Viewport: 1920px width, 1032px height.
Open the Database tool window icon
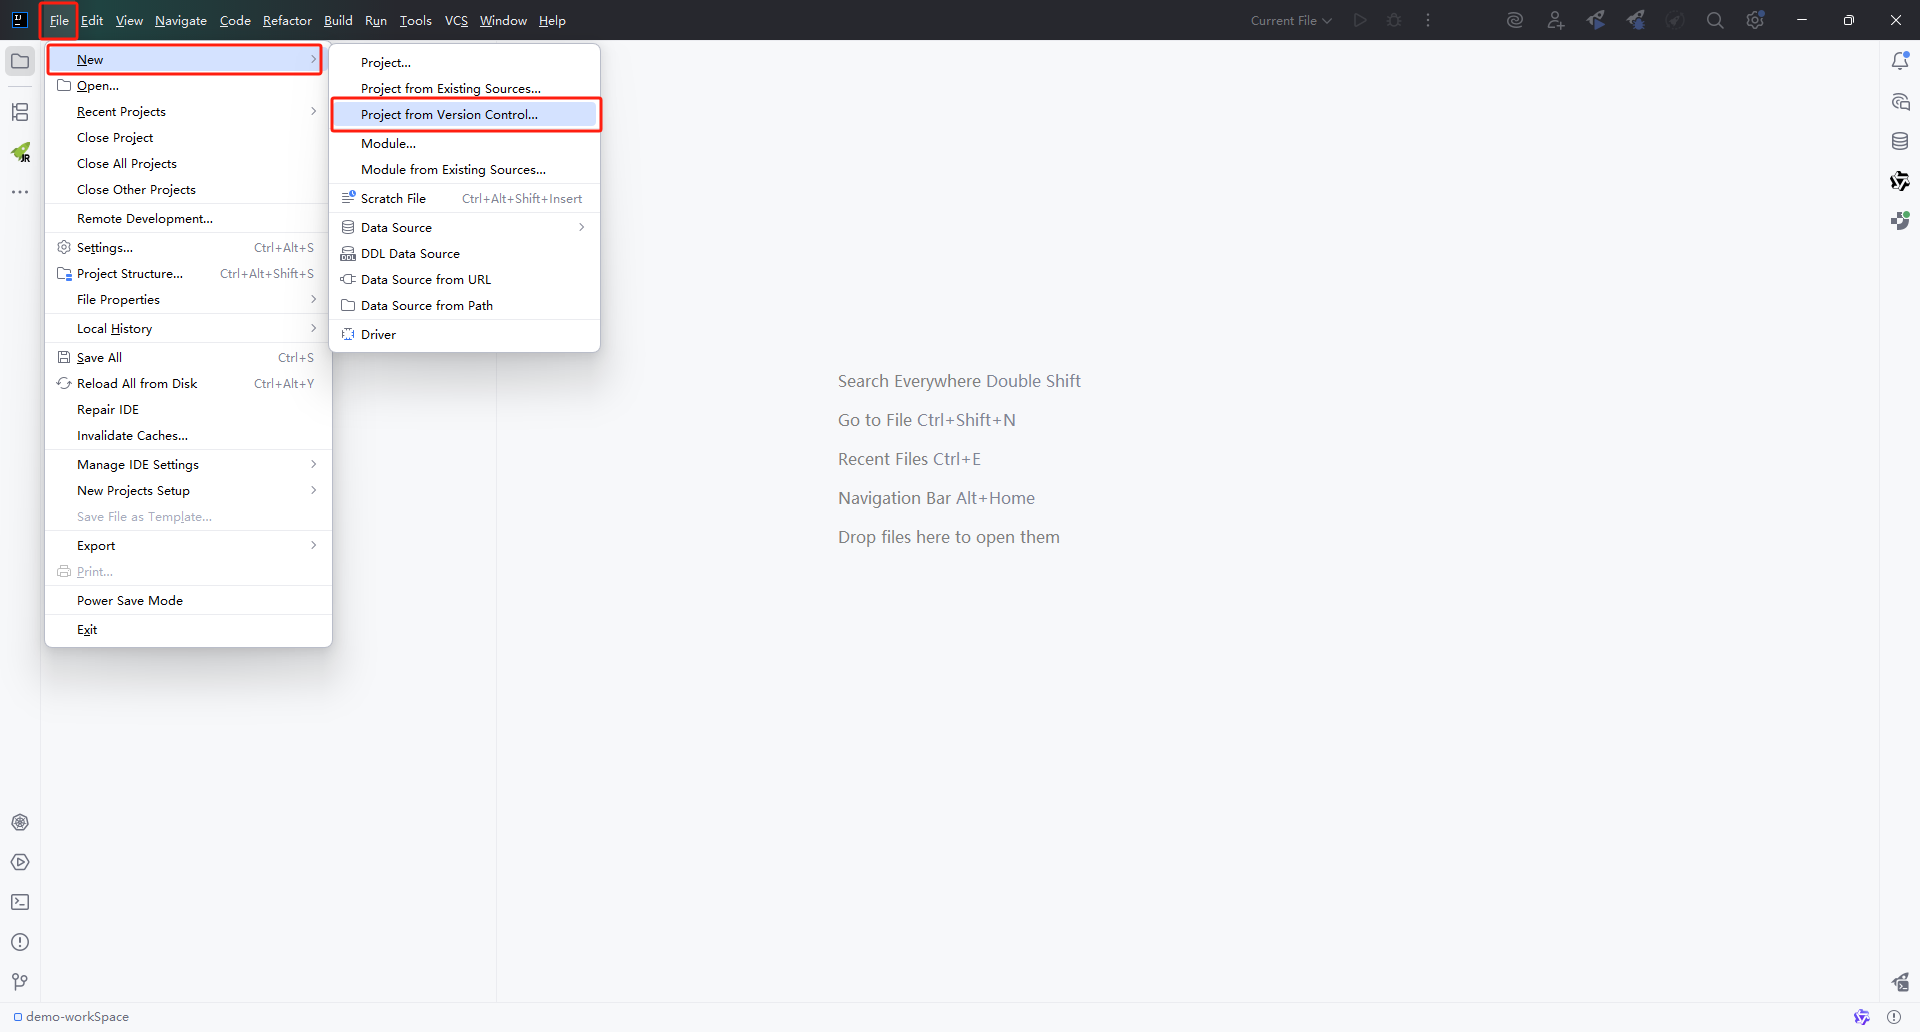[1900, 141]
